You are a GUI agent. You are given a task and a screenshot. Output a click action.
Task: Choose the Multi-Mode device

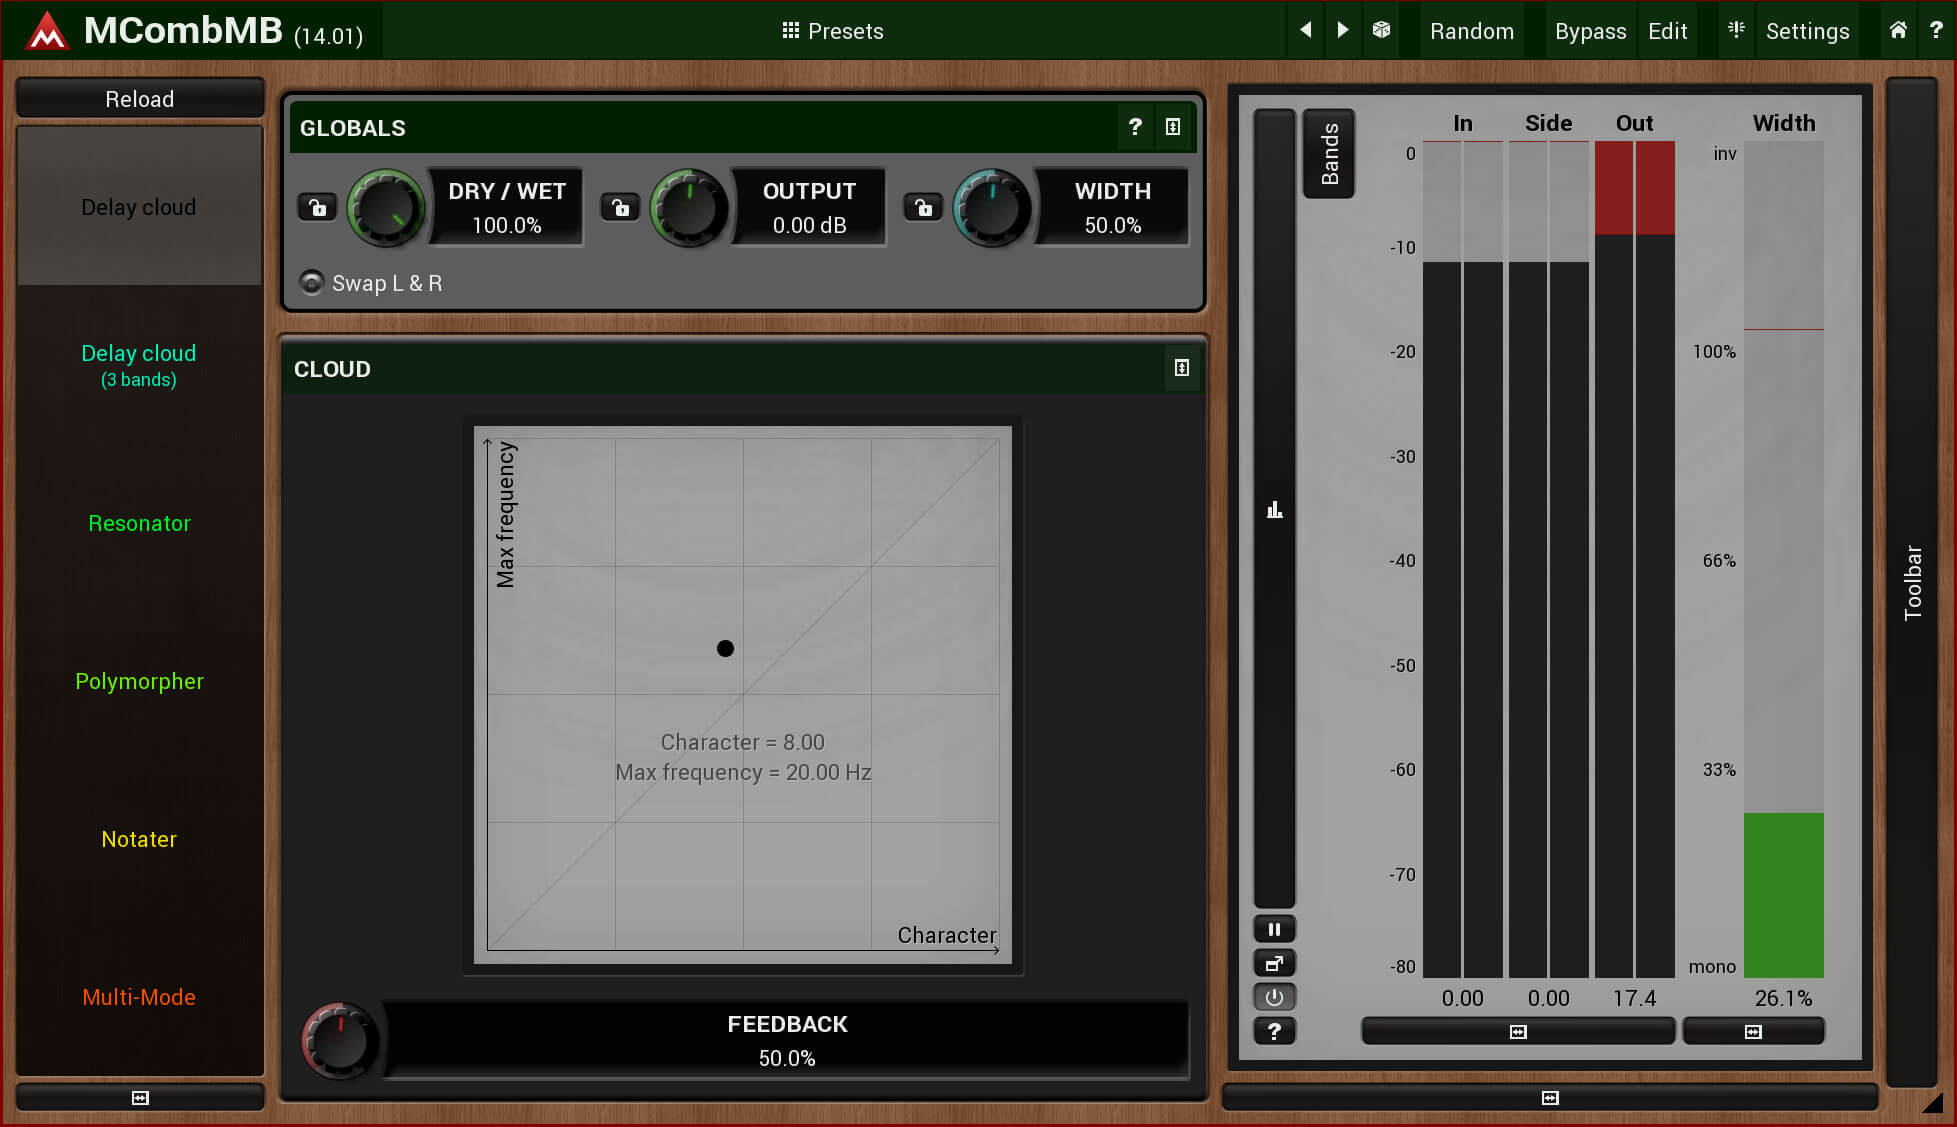point(139,997)
